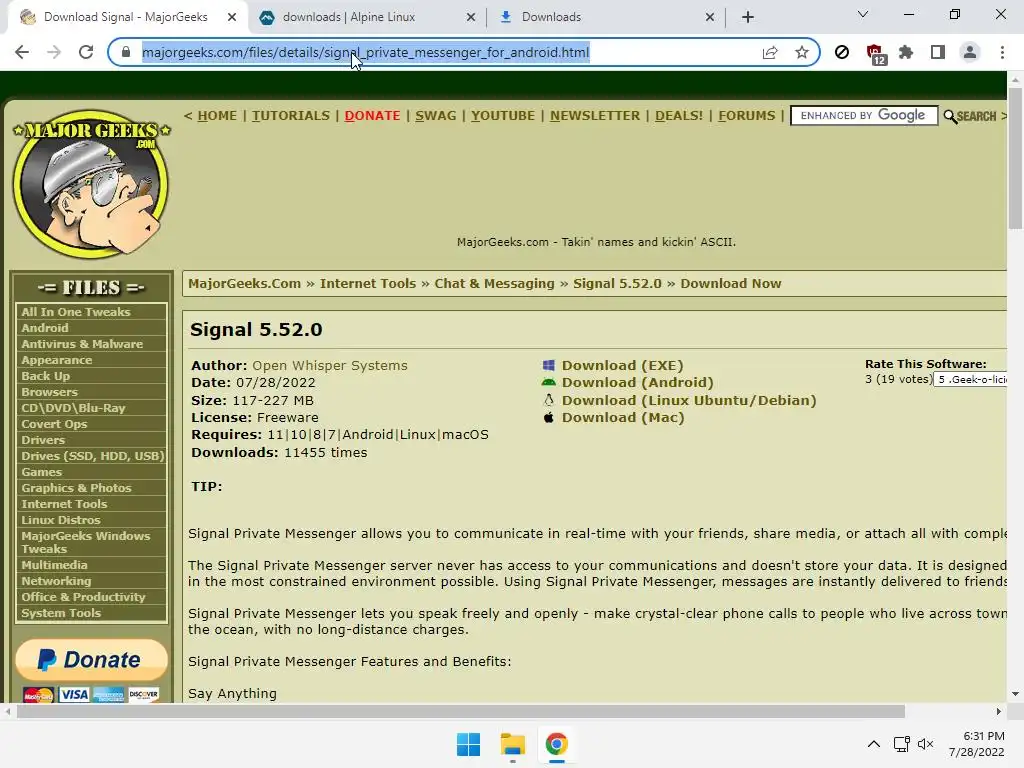Go back to the previous page
The width and height of the screenshot is (1024, 768).
(x=22, y=52)
